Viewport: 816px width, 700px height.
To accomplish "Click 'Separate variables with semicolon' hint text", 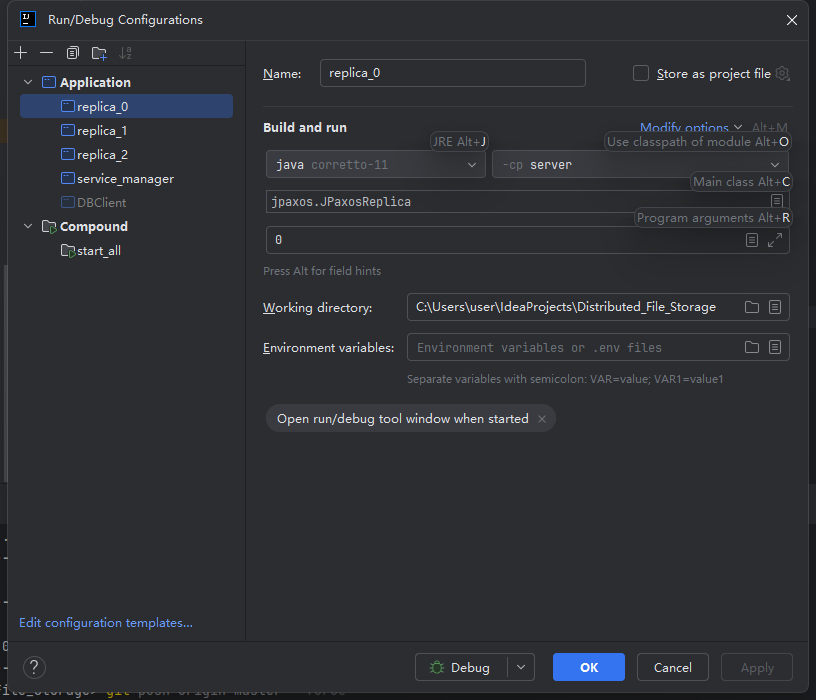I will tap(565, 379).
